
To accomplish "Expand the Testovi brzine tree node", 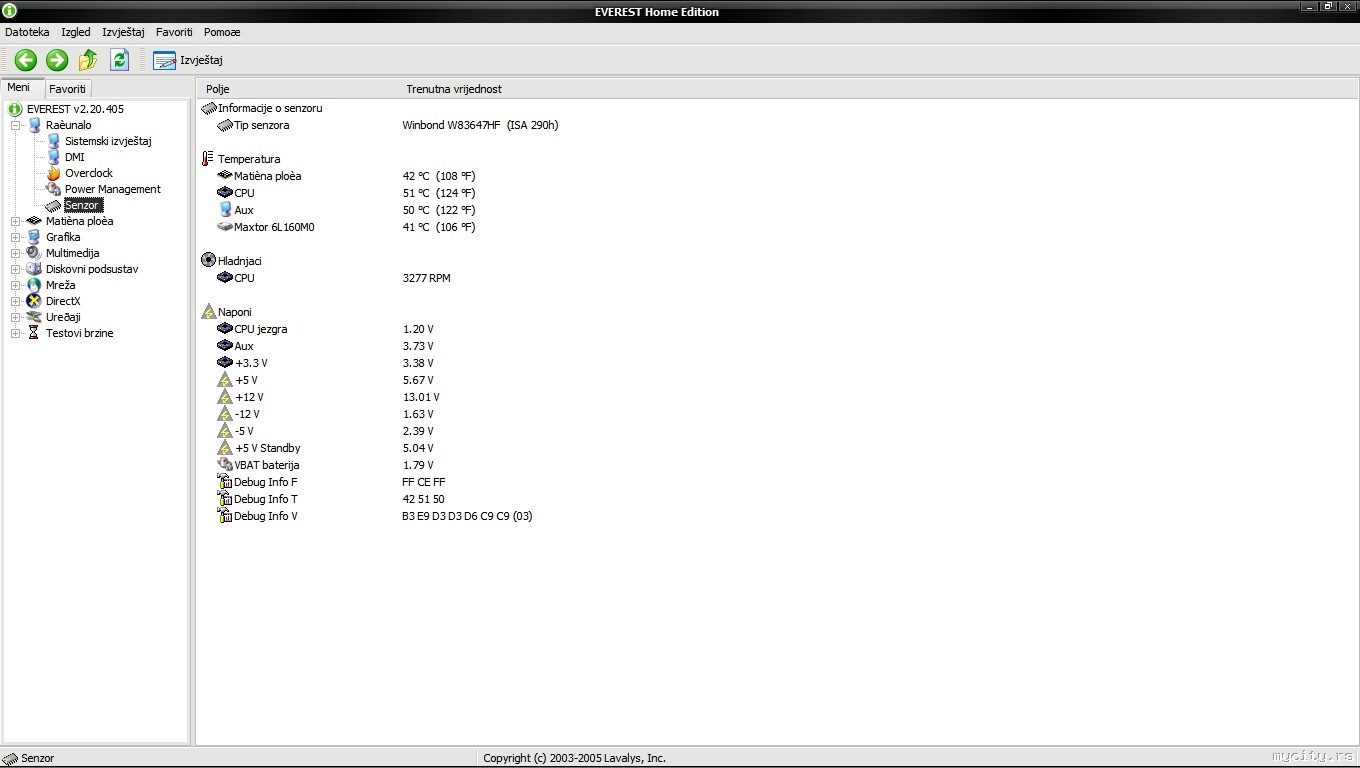I will coord(16,333).
